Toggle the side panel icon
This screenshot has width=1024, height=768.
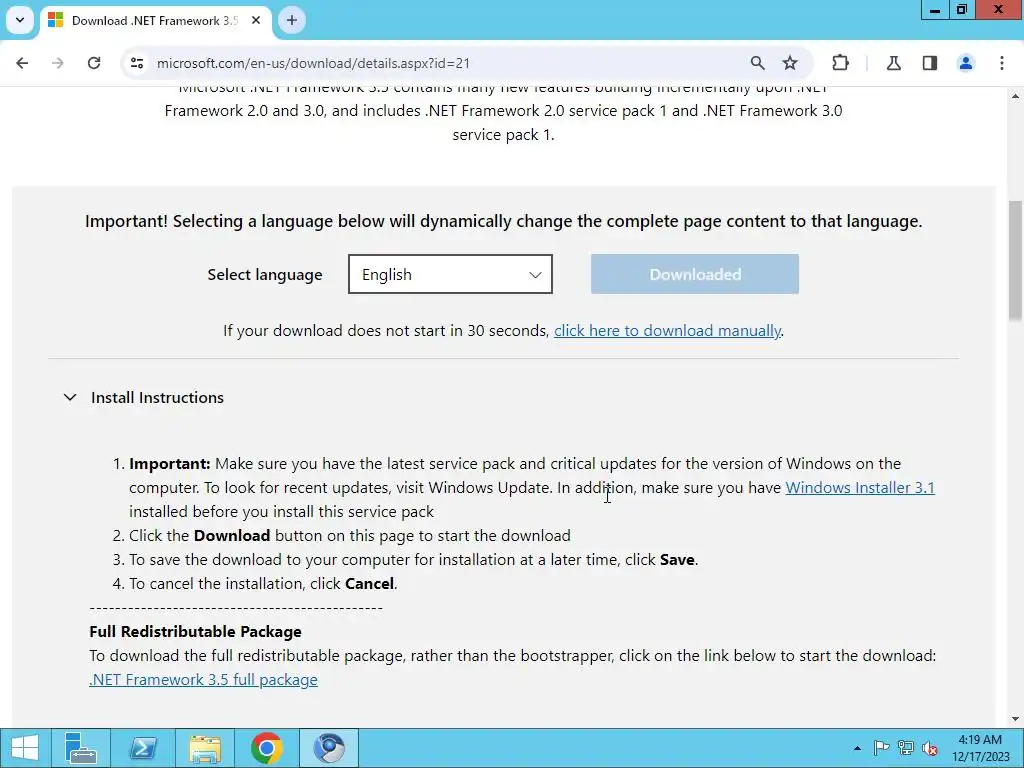[930, 63]
